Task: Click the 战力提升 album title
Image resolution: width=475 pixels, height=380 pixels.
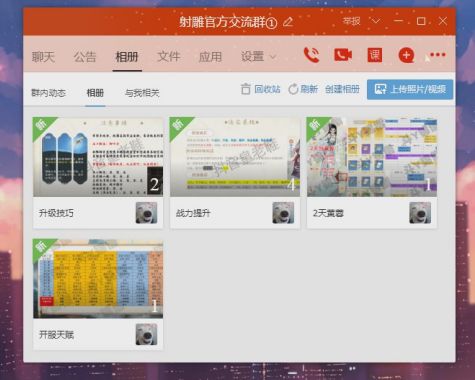Action: 193,213
